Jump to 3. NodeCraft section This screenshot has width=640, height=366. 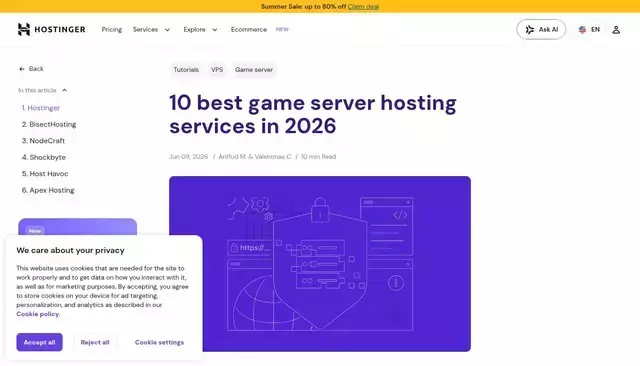click(43, 140)
